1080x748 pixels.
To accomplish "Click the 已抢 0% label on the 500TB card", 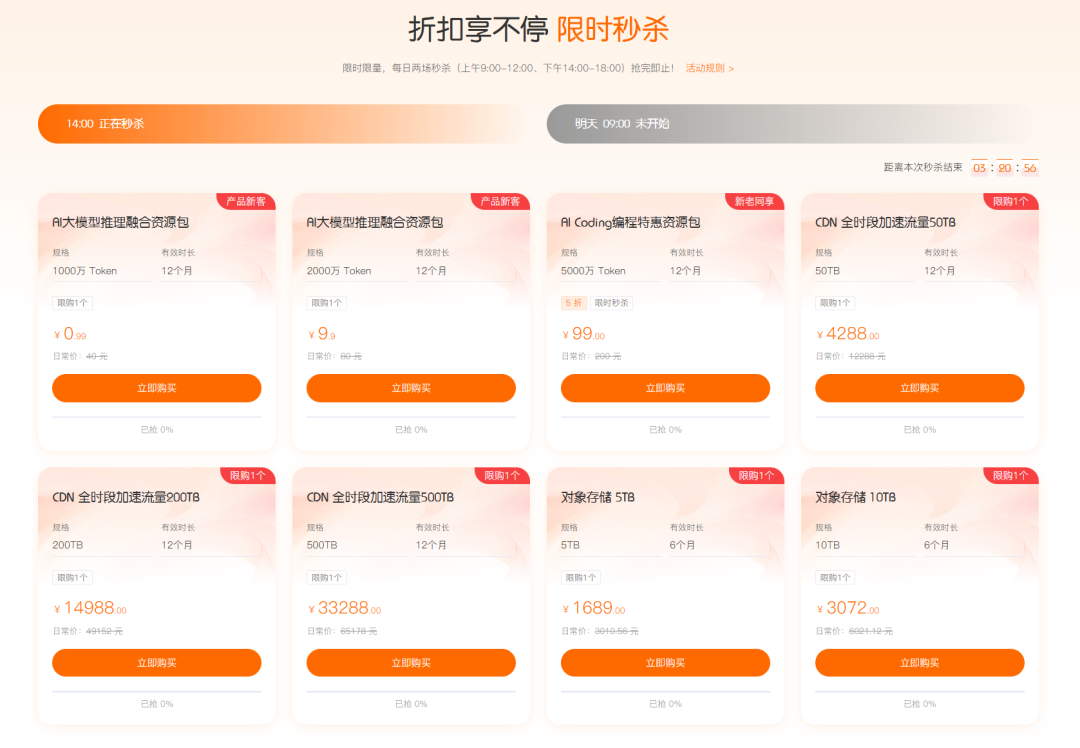I will (411, 704).
